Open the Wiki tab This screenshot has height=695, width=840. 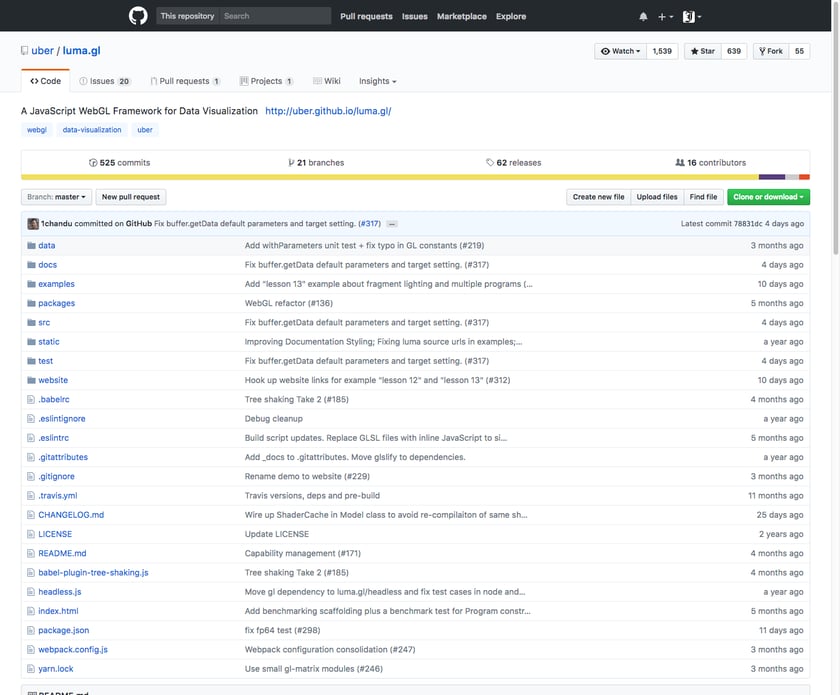pyautogui.click(x=327, y=81)
